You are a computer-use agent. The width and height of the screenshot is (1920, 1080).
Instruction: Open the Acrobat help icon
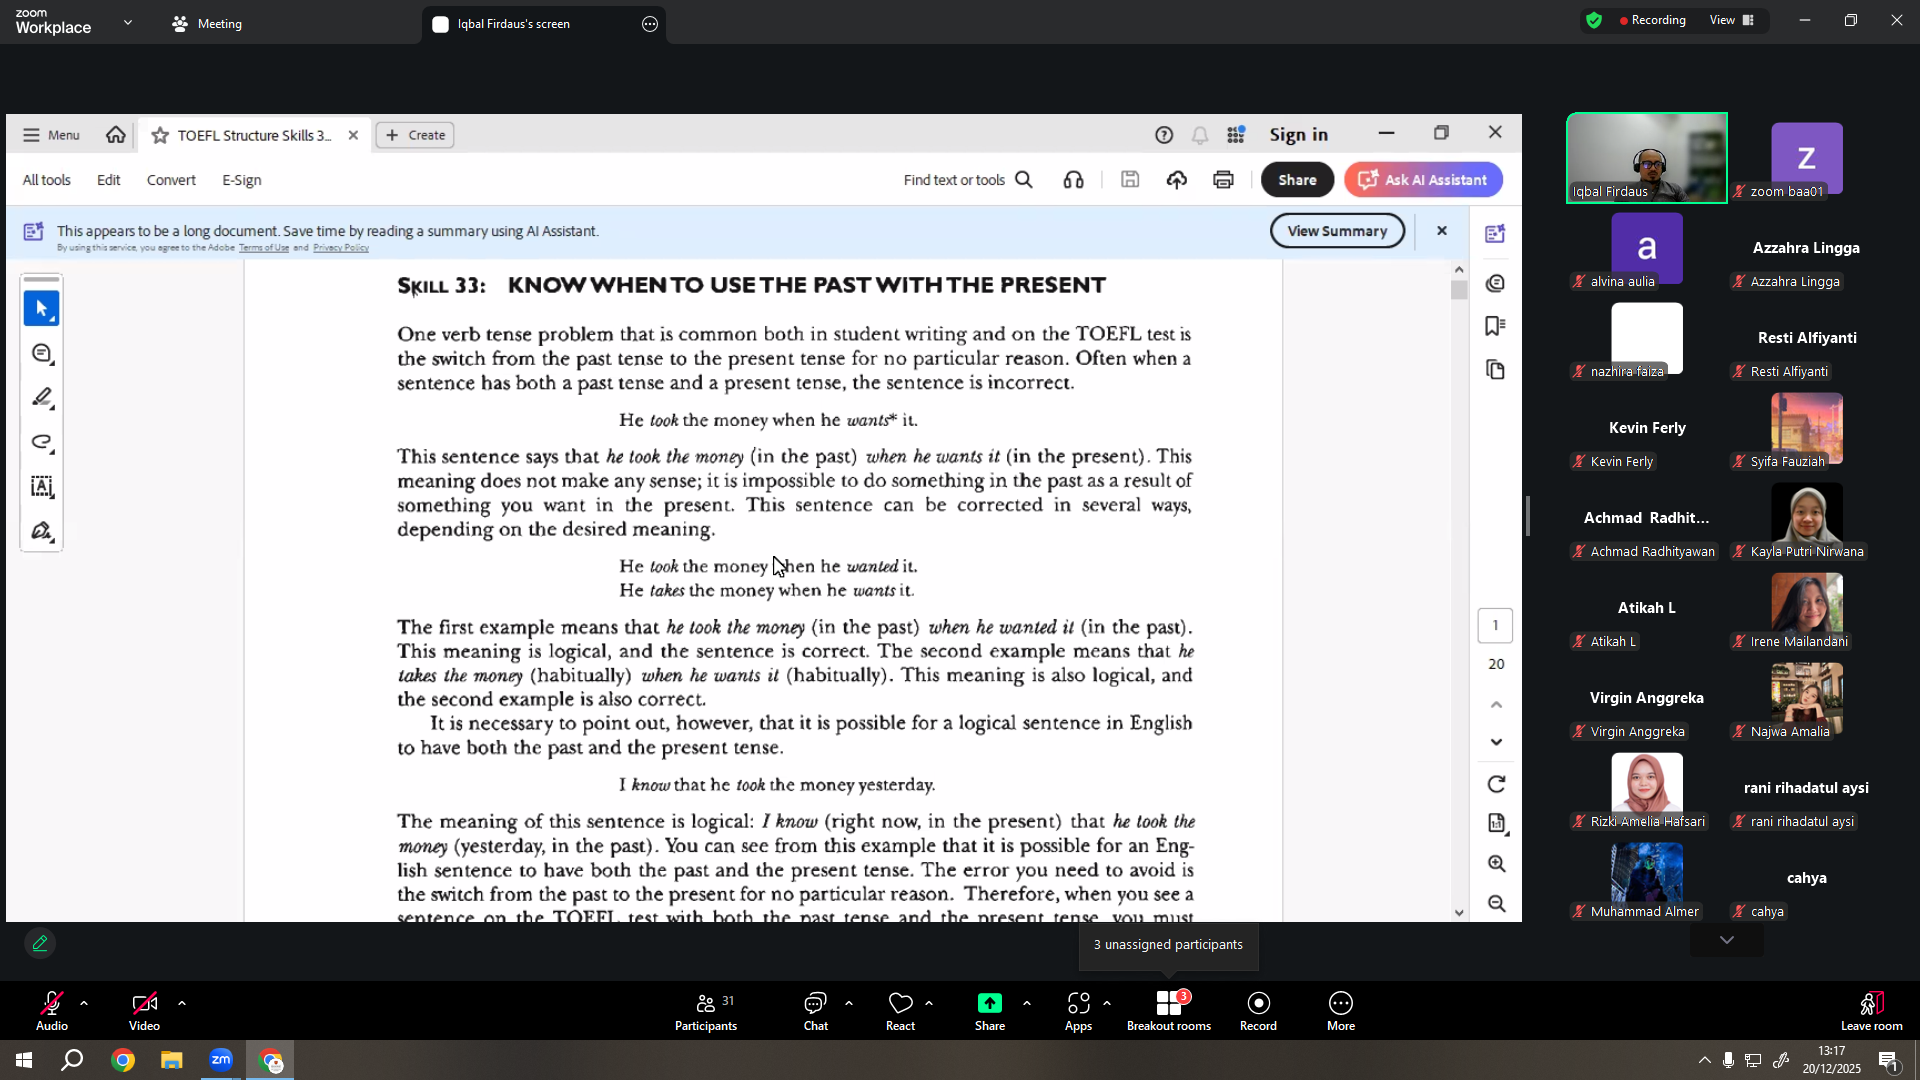(1164, 135)
